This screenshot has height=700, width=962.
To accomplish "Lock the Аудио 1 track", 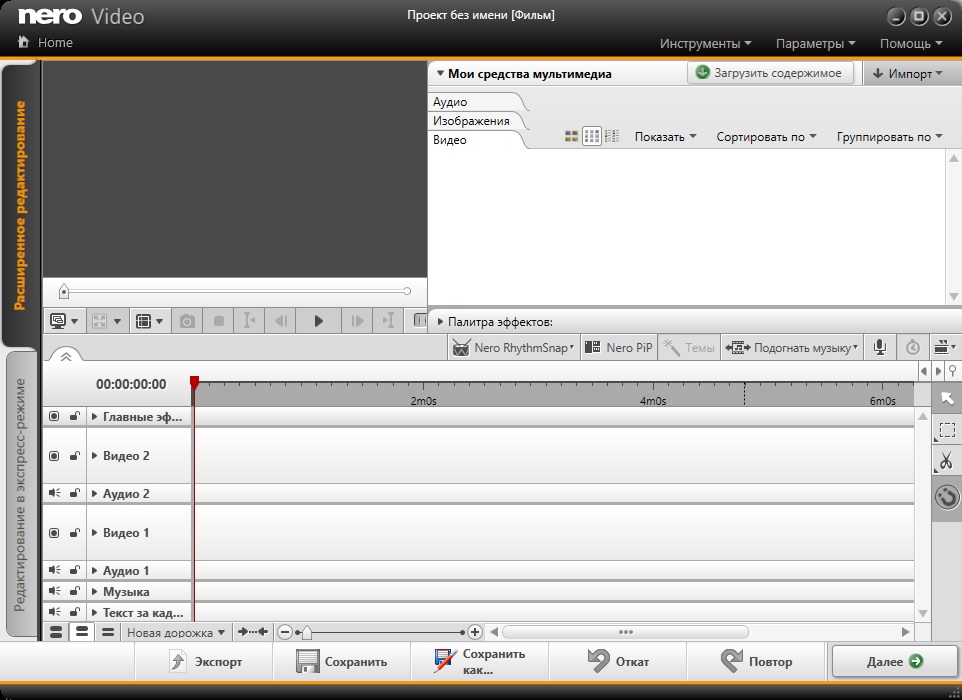I will [75, 571].
